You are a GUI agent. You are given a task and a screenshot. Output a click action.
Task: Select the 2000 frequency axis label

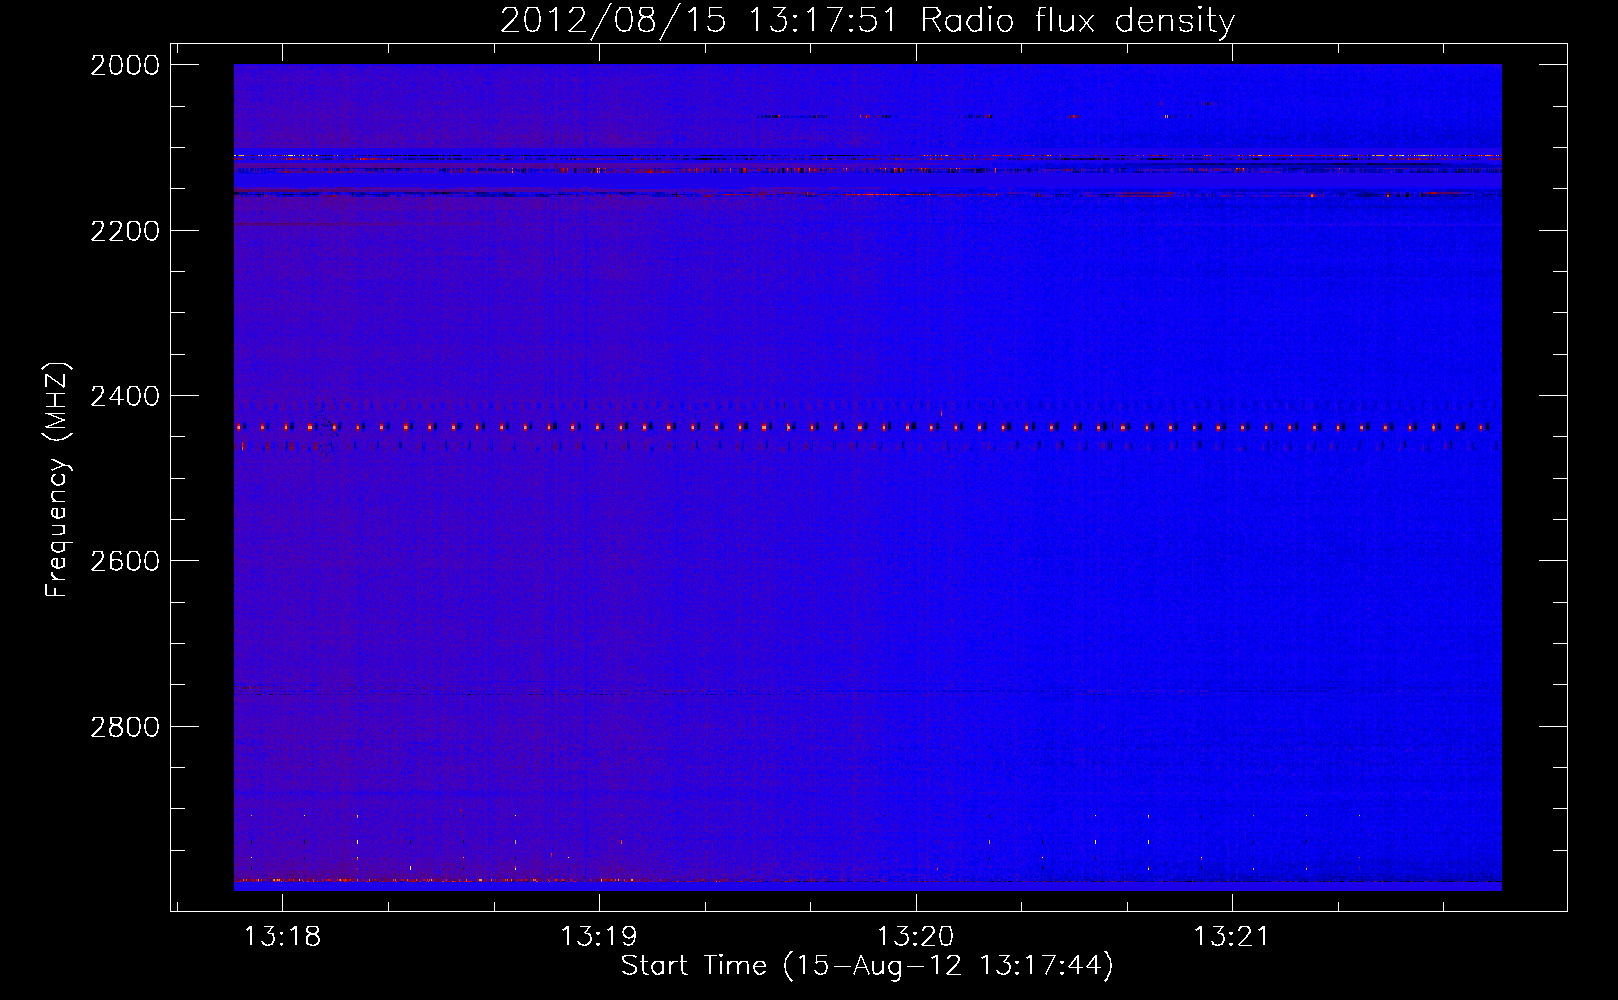pos(125,65)
